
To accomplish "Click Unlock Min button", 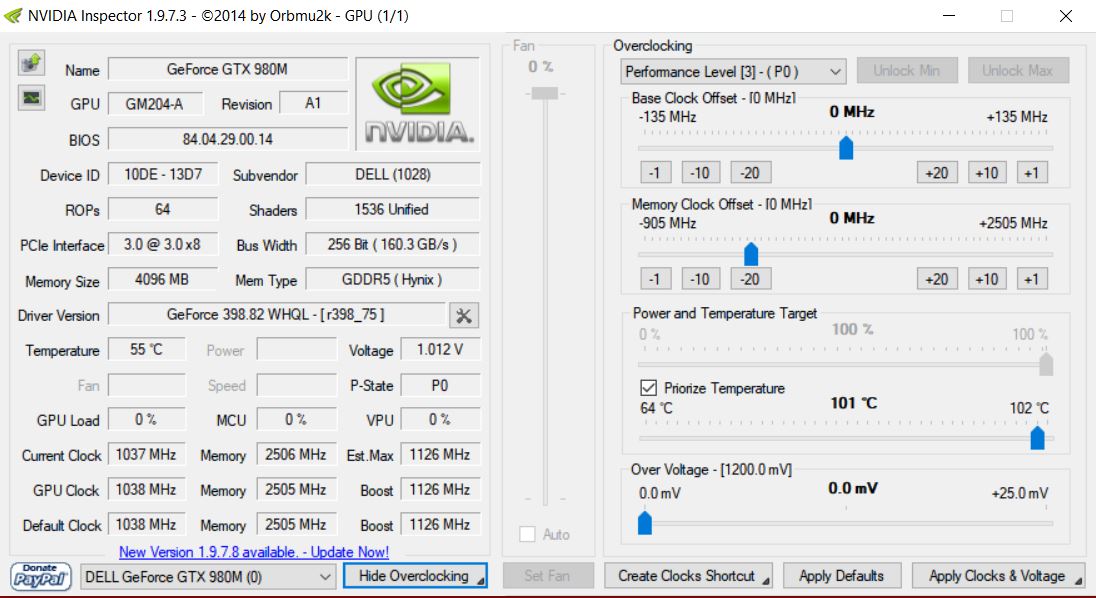I will (906, 71).
